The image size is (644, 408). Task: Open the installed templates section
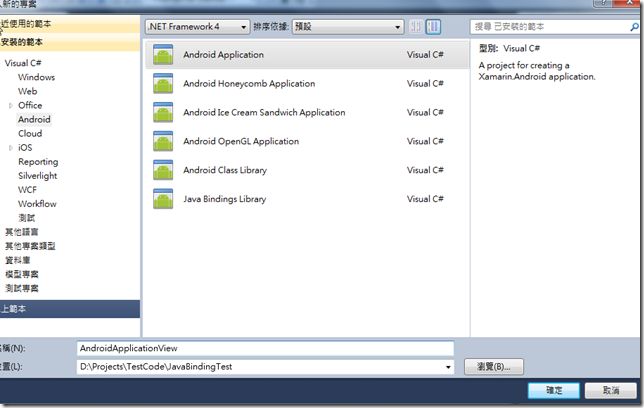coord(70,42)
